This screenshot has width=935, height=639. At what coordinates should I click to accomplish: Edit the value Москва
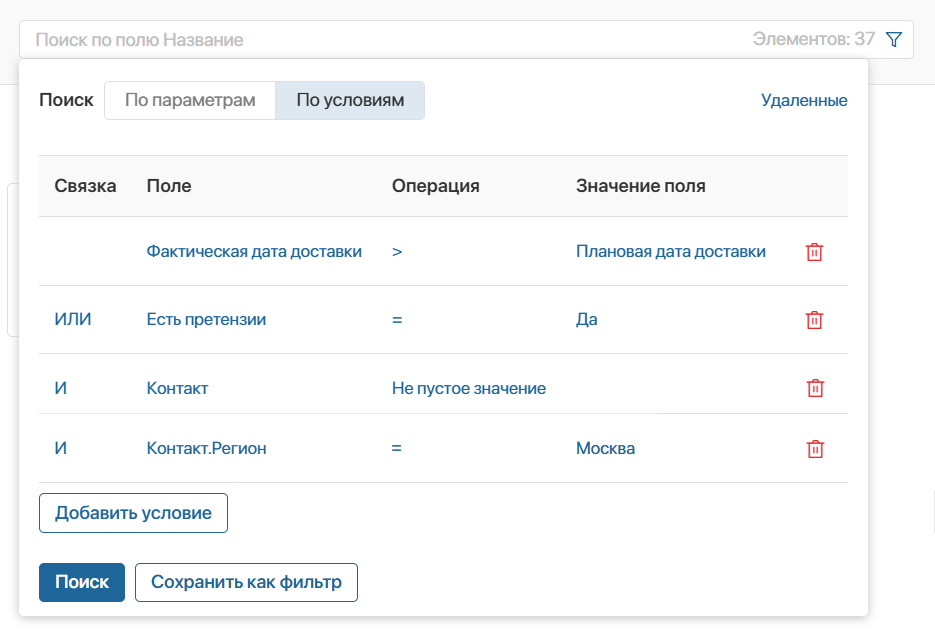(x=605, y=448)
